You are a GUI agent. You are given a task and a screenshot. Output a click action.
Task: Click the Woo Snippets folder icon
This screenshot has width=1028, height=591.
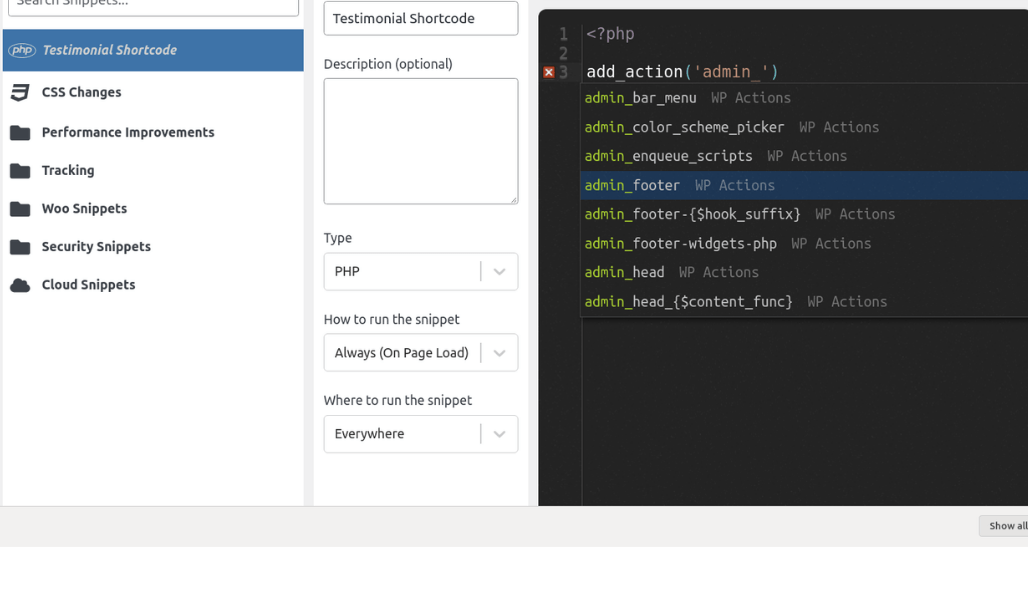[20, 208]
